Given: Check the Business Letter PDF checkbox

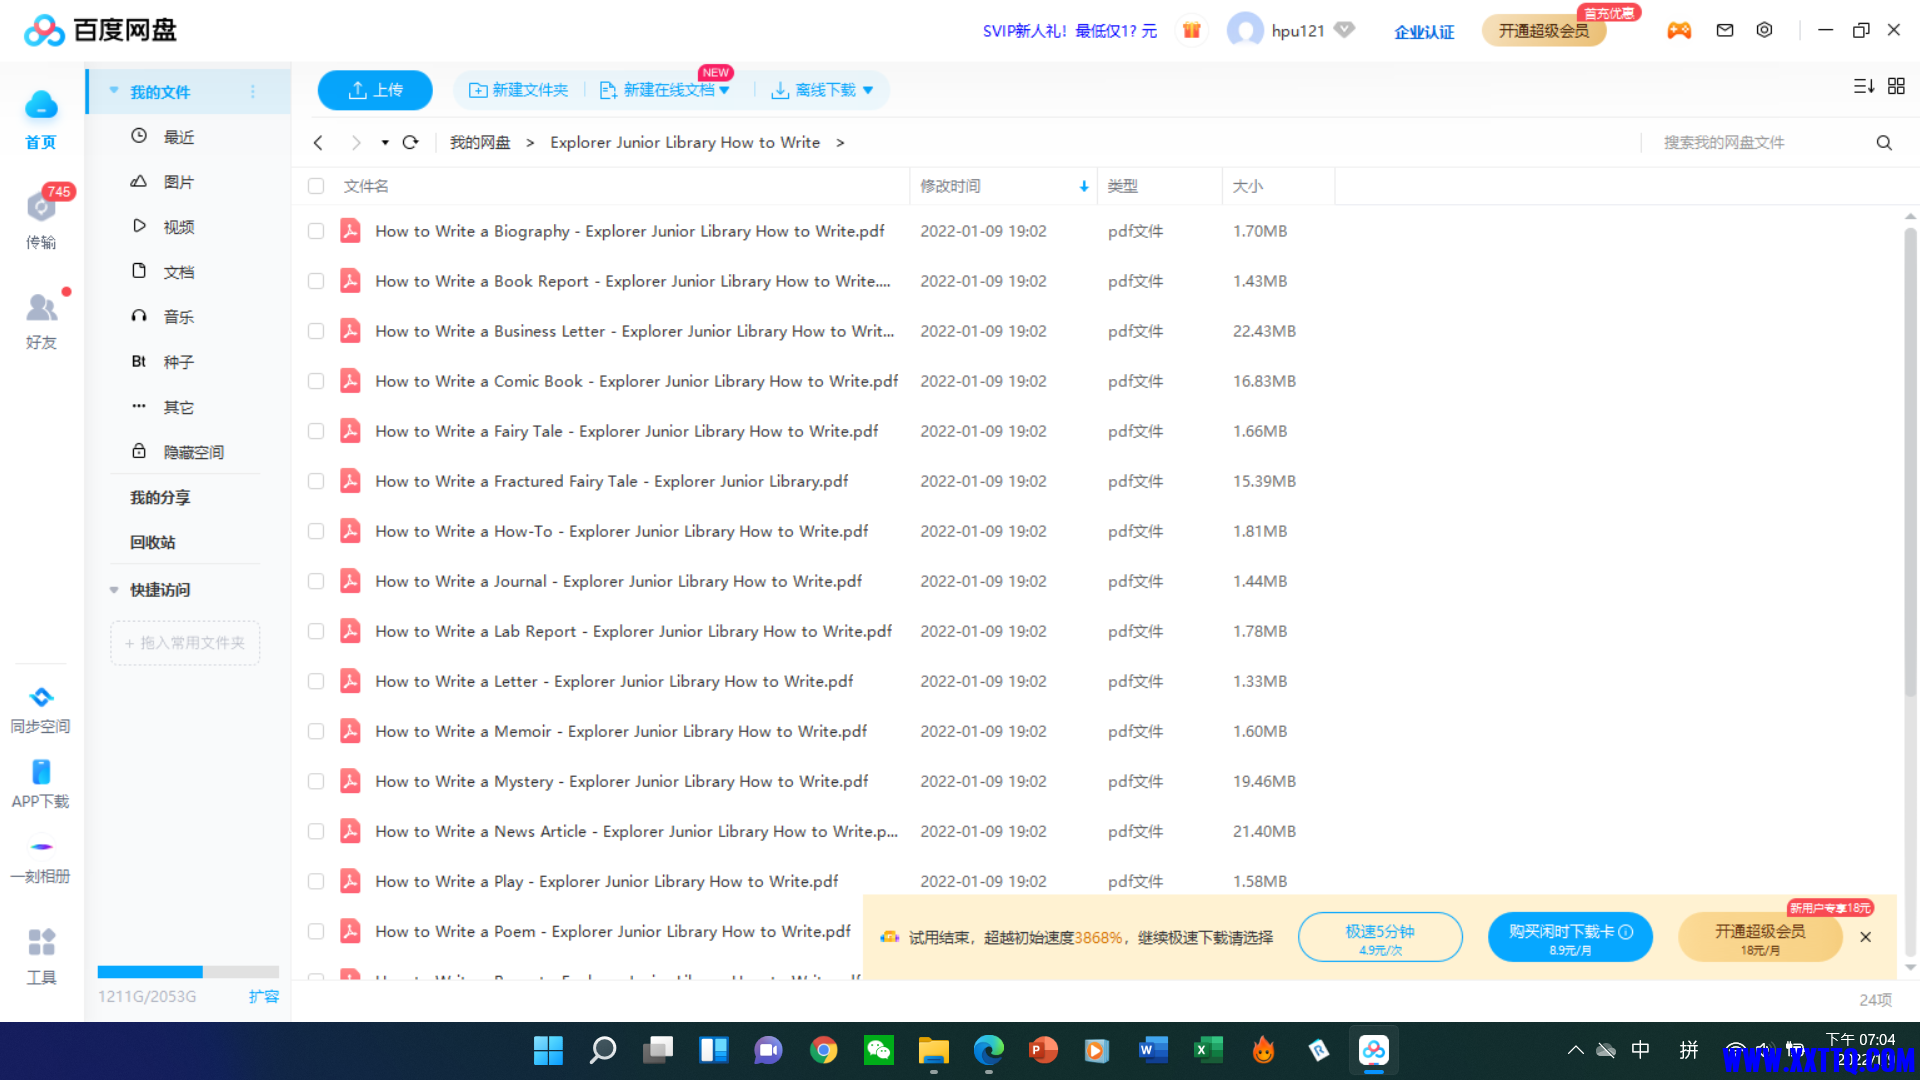Looking at the screenshot, I should pos(316,331).
